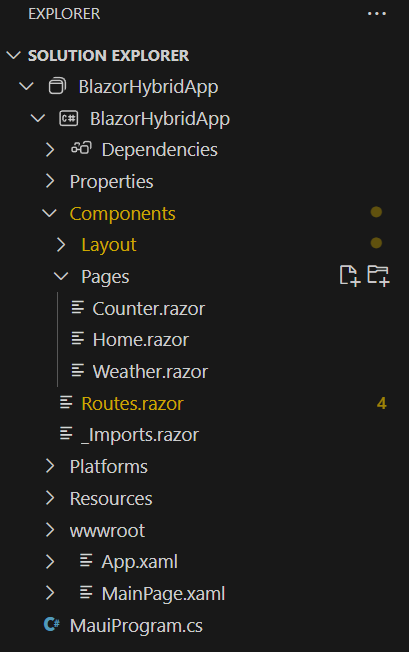This screenshot has width=409, height=652.
Task: Collapse the BlazorHybridApp C# project chevron
Action: point(38,119)
